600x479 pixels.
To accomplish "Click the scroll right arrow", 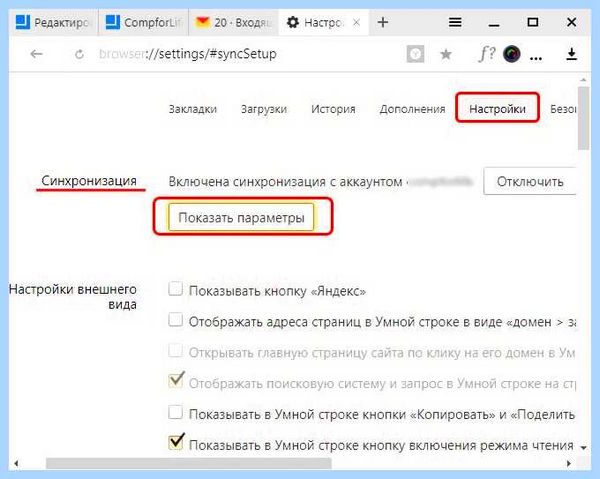I will 569,463.
